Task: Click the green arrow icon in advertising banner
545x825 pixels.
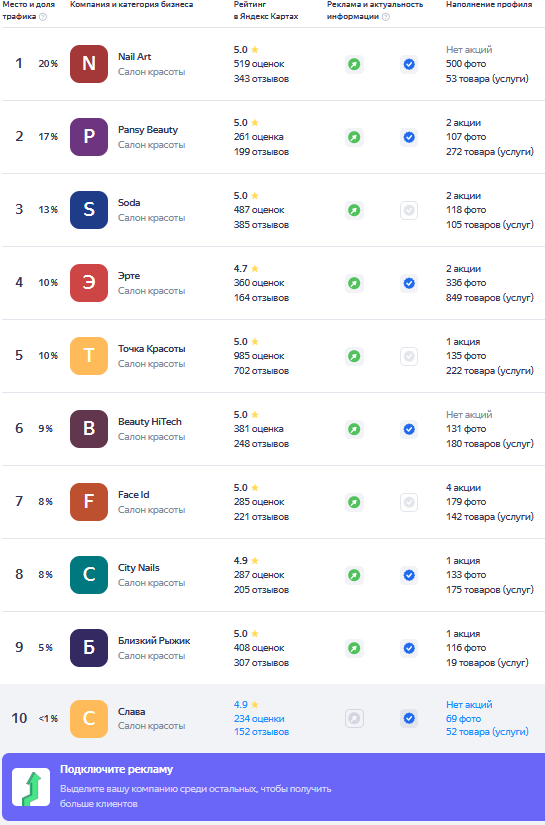Action: pyautogui.click(x=31, y=787)
